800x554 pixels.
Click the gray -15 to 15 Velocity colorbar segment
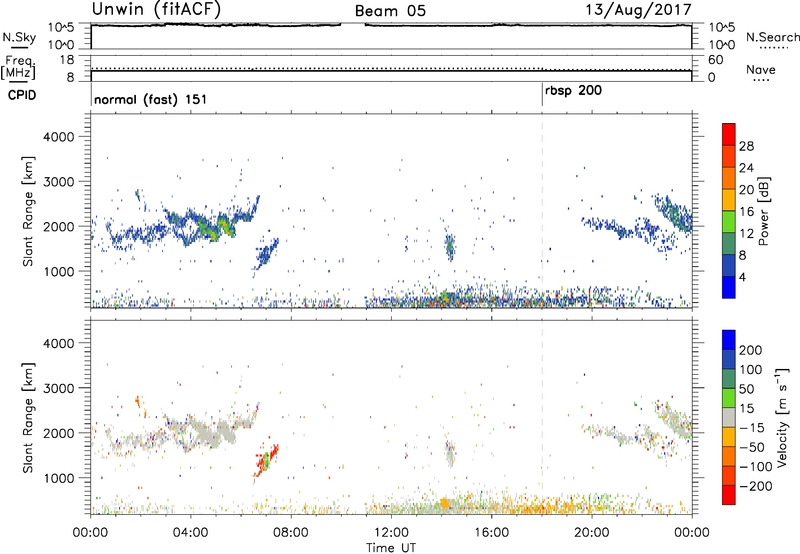click(729, 417)
